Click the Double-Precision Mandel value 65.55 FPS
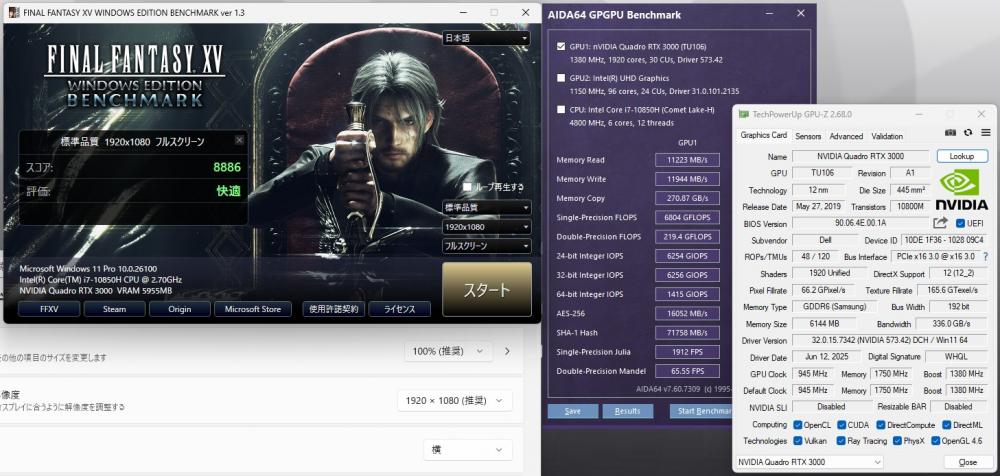The height and width of the screenshot is (476, 1000). tap(688, 371)
